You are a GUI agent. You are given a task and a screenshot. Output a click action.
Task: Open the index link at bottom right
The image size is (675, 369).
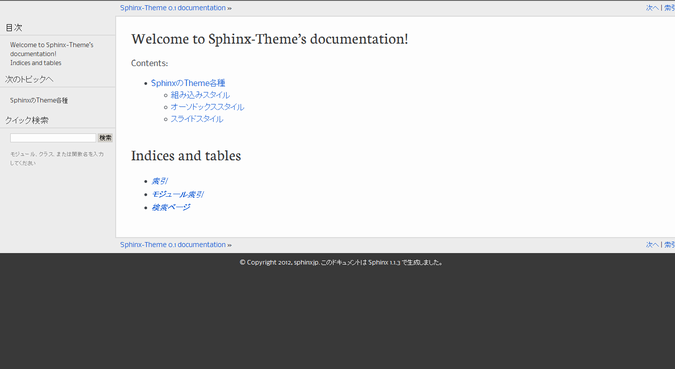point(669,245)
